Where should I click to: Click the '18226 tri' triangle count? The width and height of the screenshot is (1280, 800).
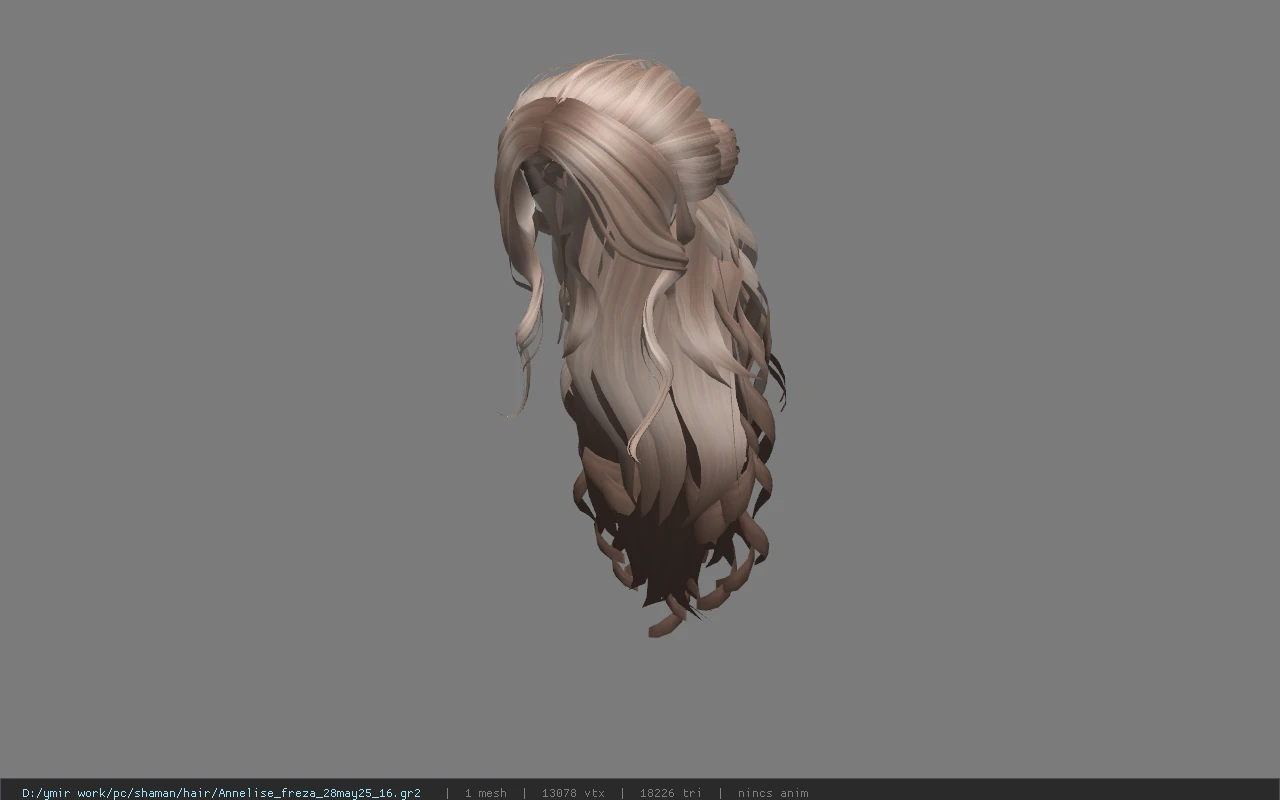(x=671, y=793)
